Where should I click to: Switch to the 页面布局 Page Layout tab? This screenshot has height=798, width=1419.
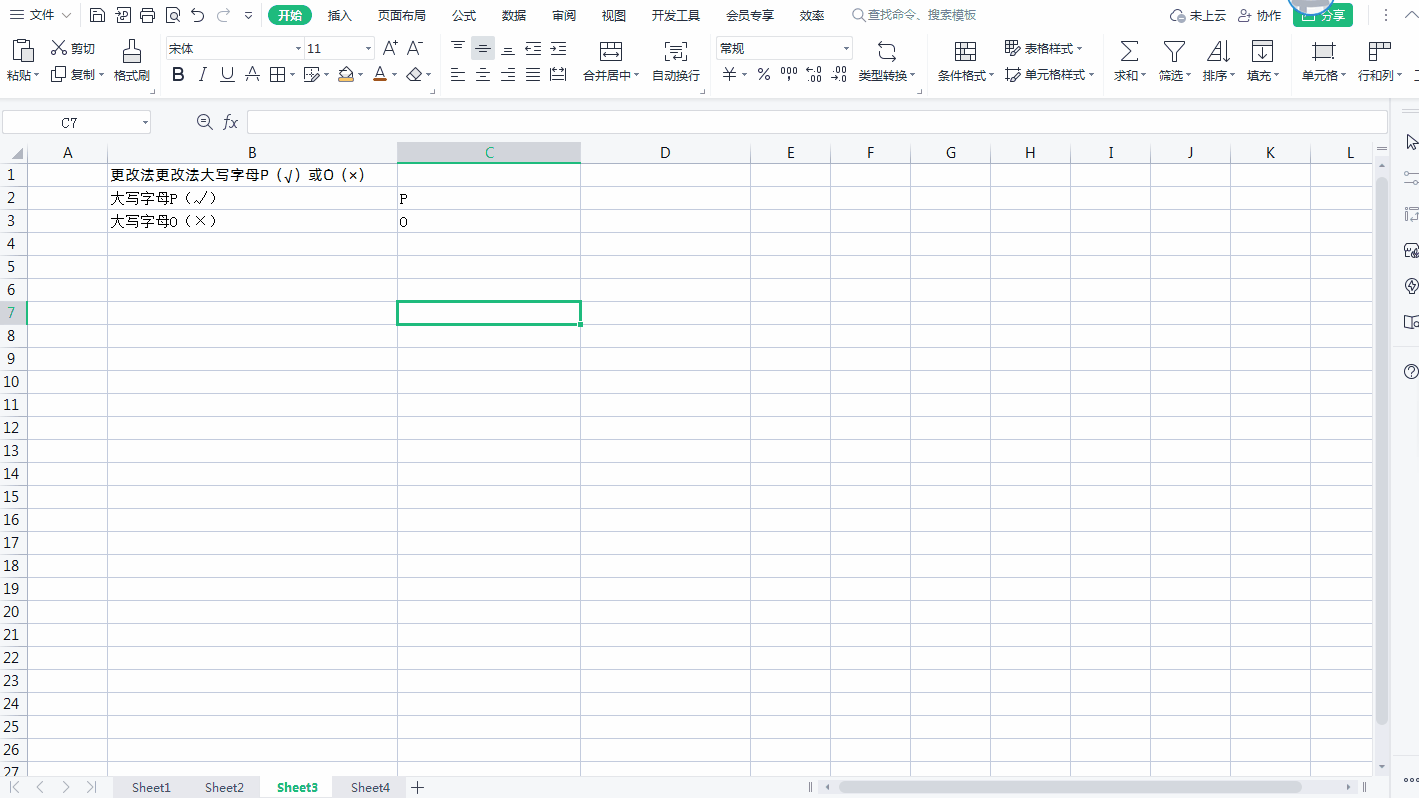tap(402, 15)
